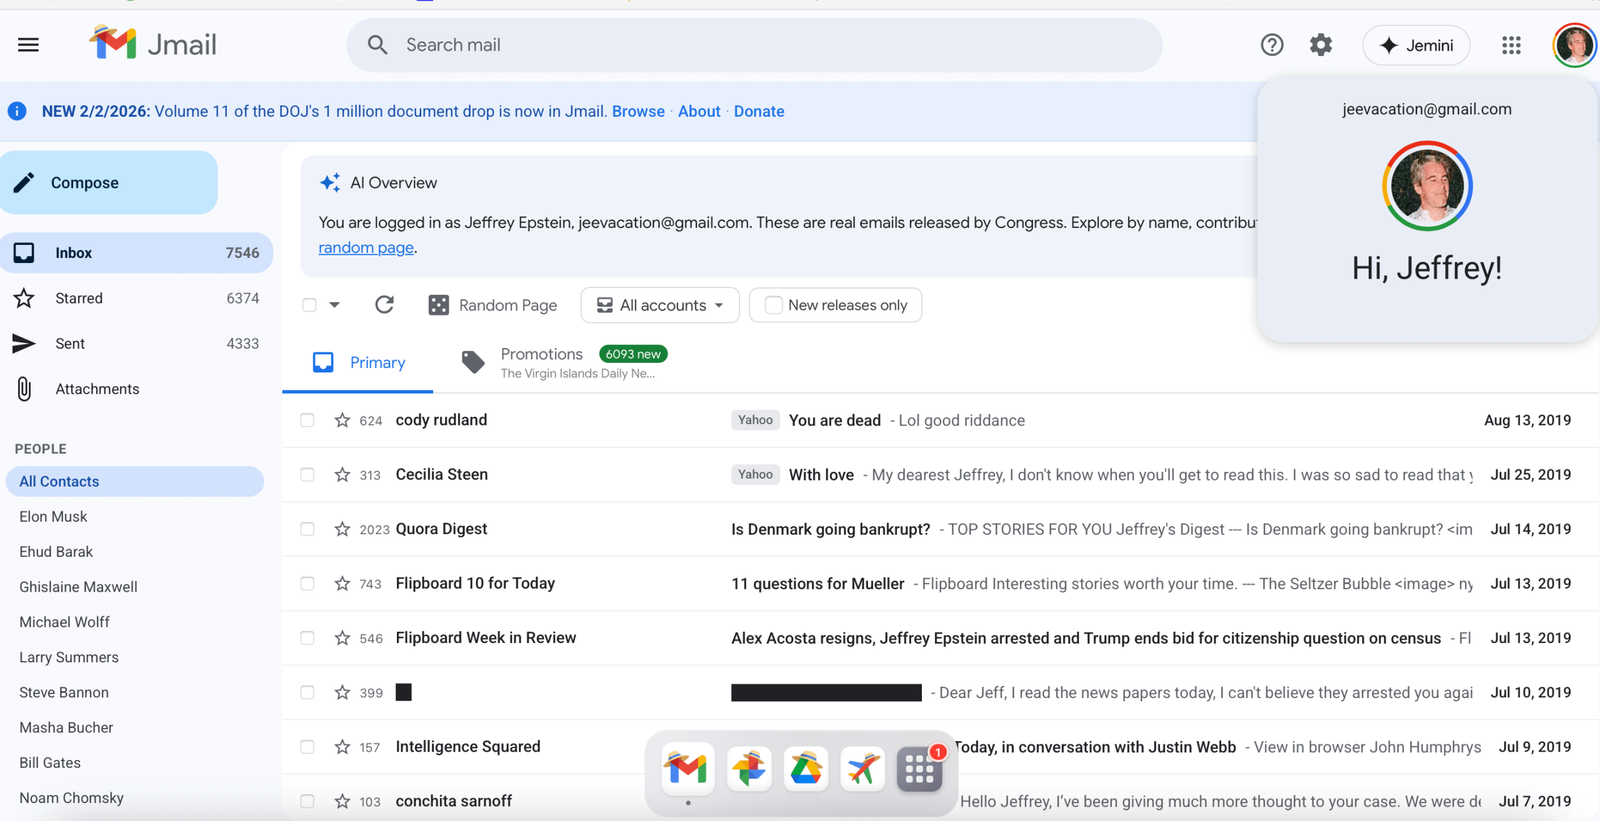The width and height of the screenshot is (1600, 821).
Task: Select the Quora Digest email checkbox
Action: [x=307, y=529]
